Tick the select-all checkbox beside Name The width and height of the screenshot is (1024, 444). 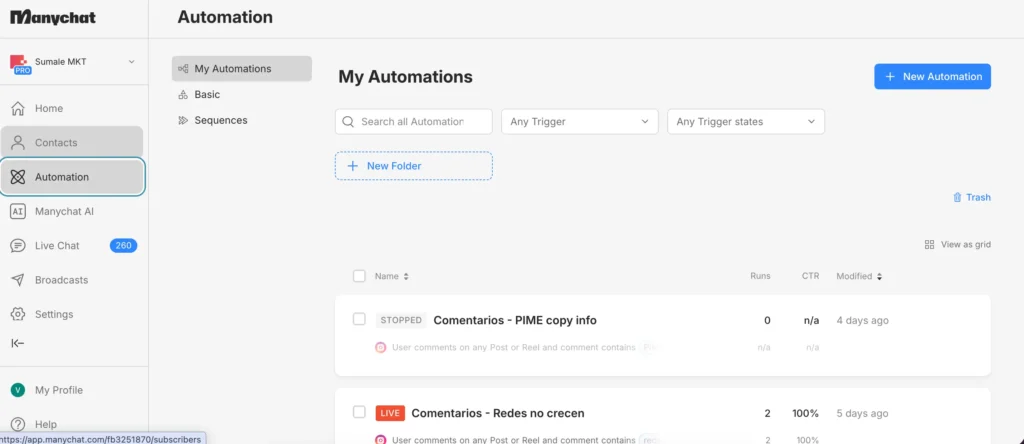tap(359, 276)
